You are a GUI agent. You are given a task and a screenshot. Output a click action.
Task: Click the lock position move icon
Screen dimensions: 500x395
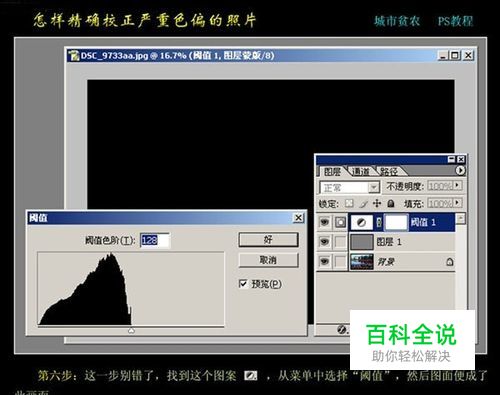point(377,203)
